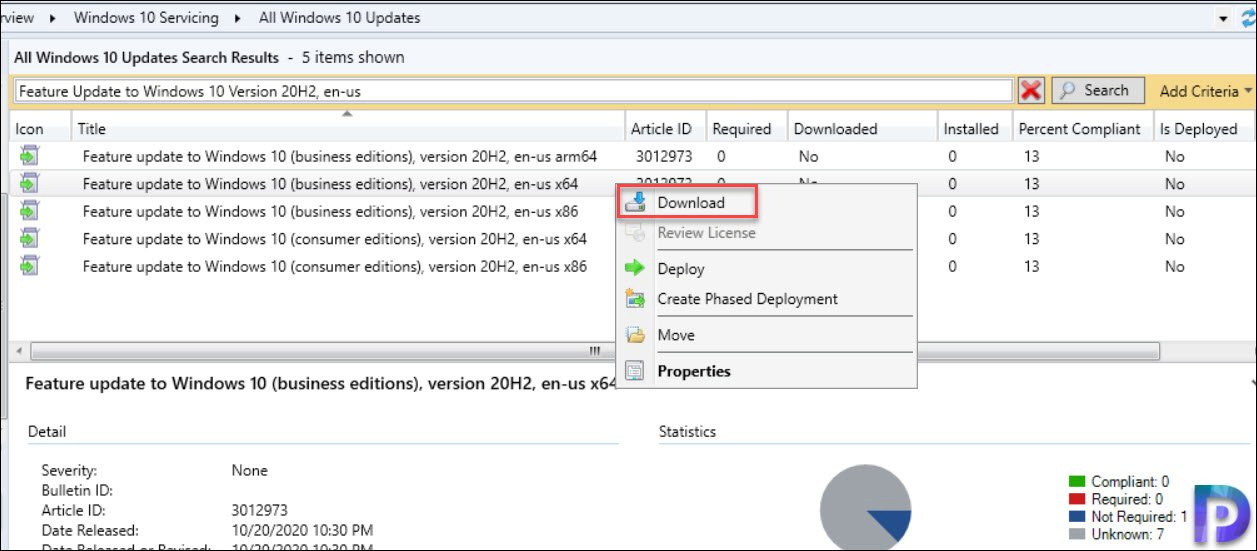Select Move in the context menu

point(676,335)
